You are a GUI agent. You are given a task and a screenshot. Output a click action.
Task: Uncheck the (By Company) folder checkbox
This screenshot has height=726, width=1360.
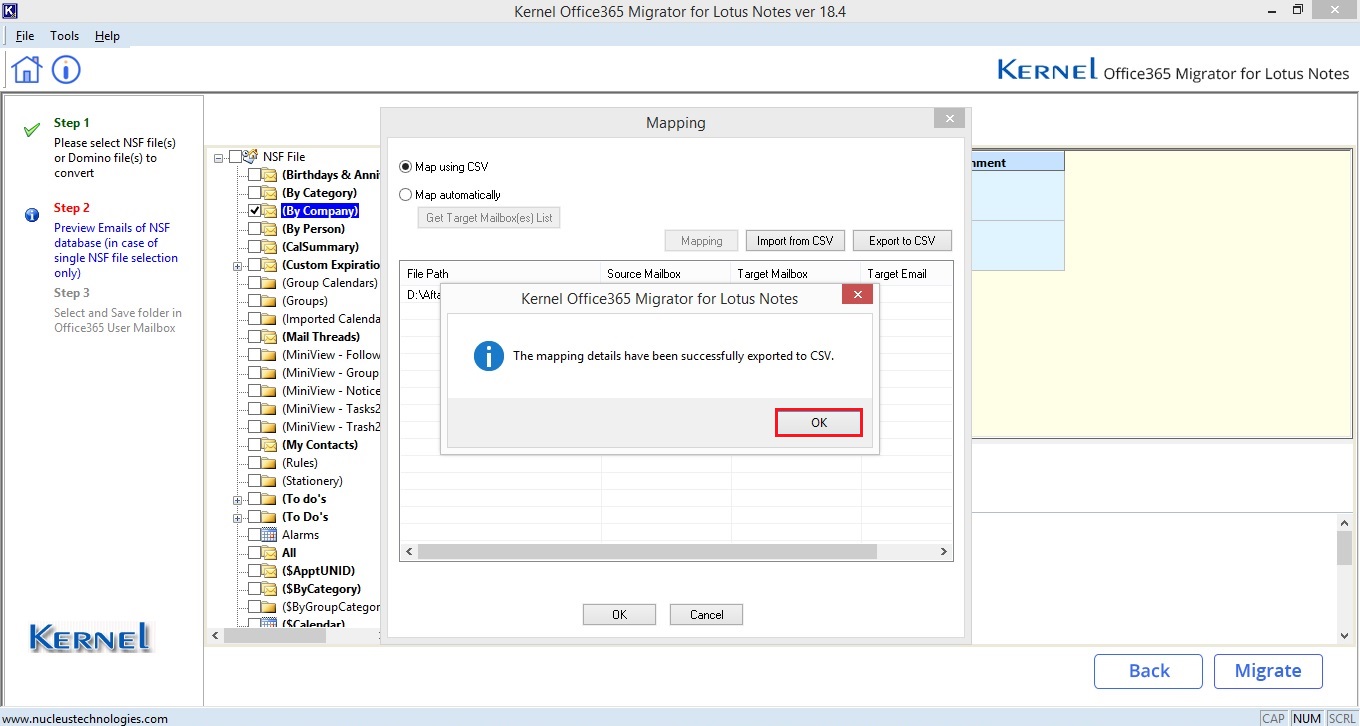(254, 211)
